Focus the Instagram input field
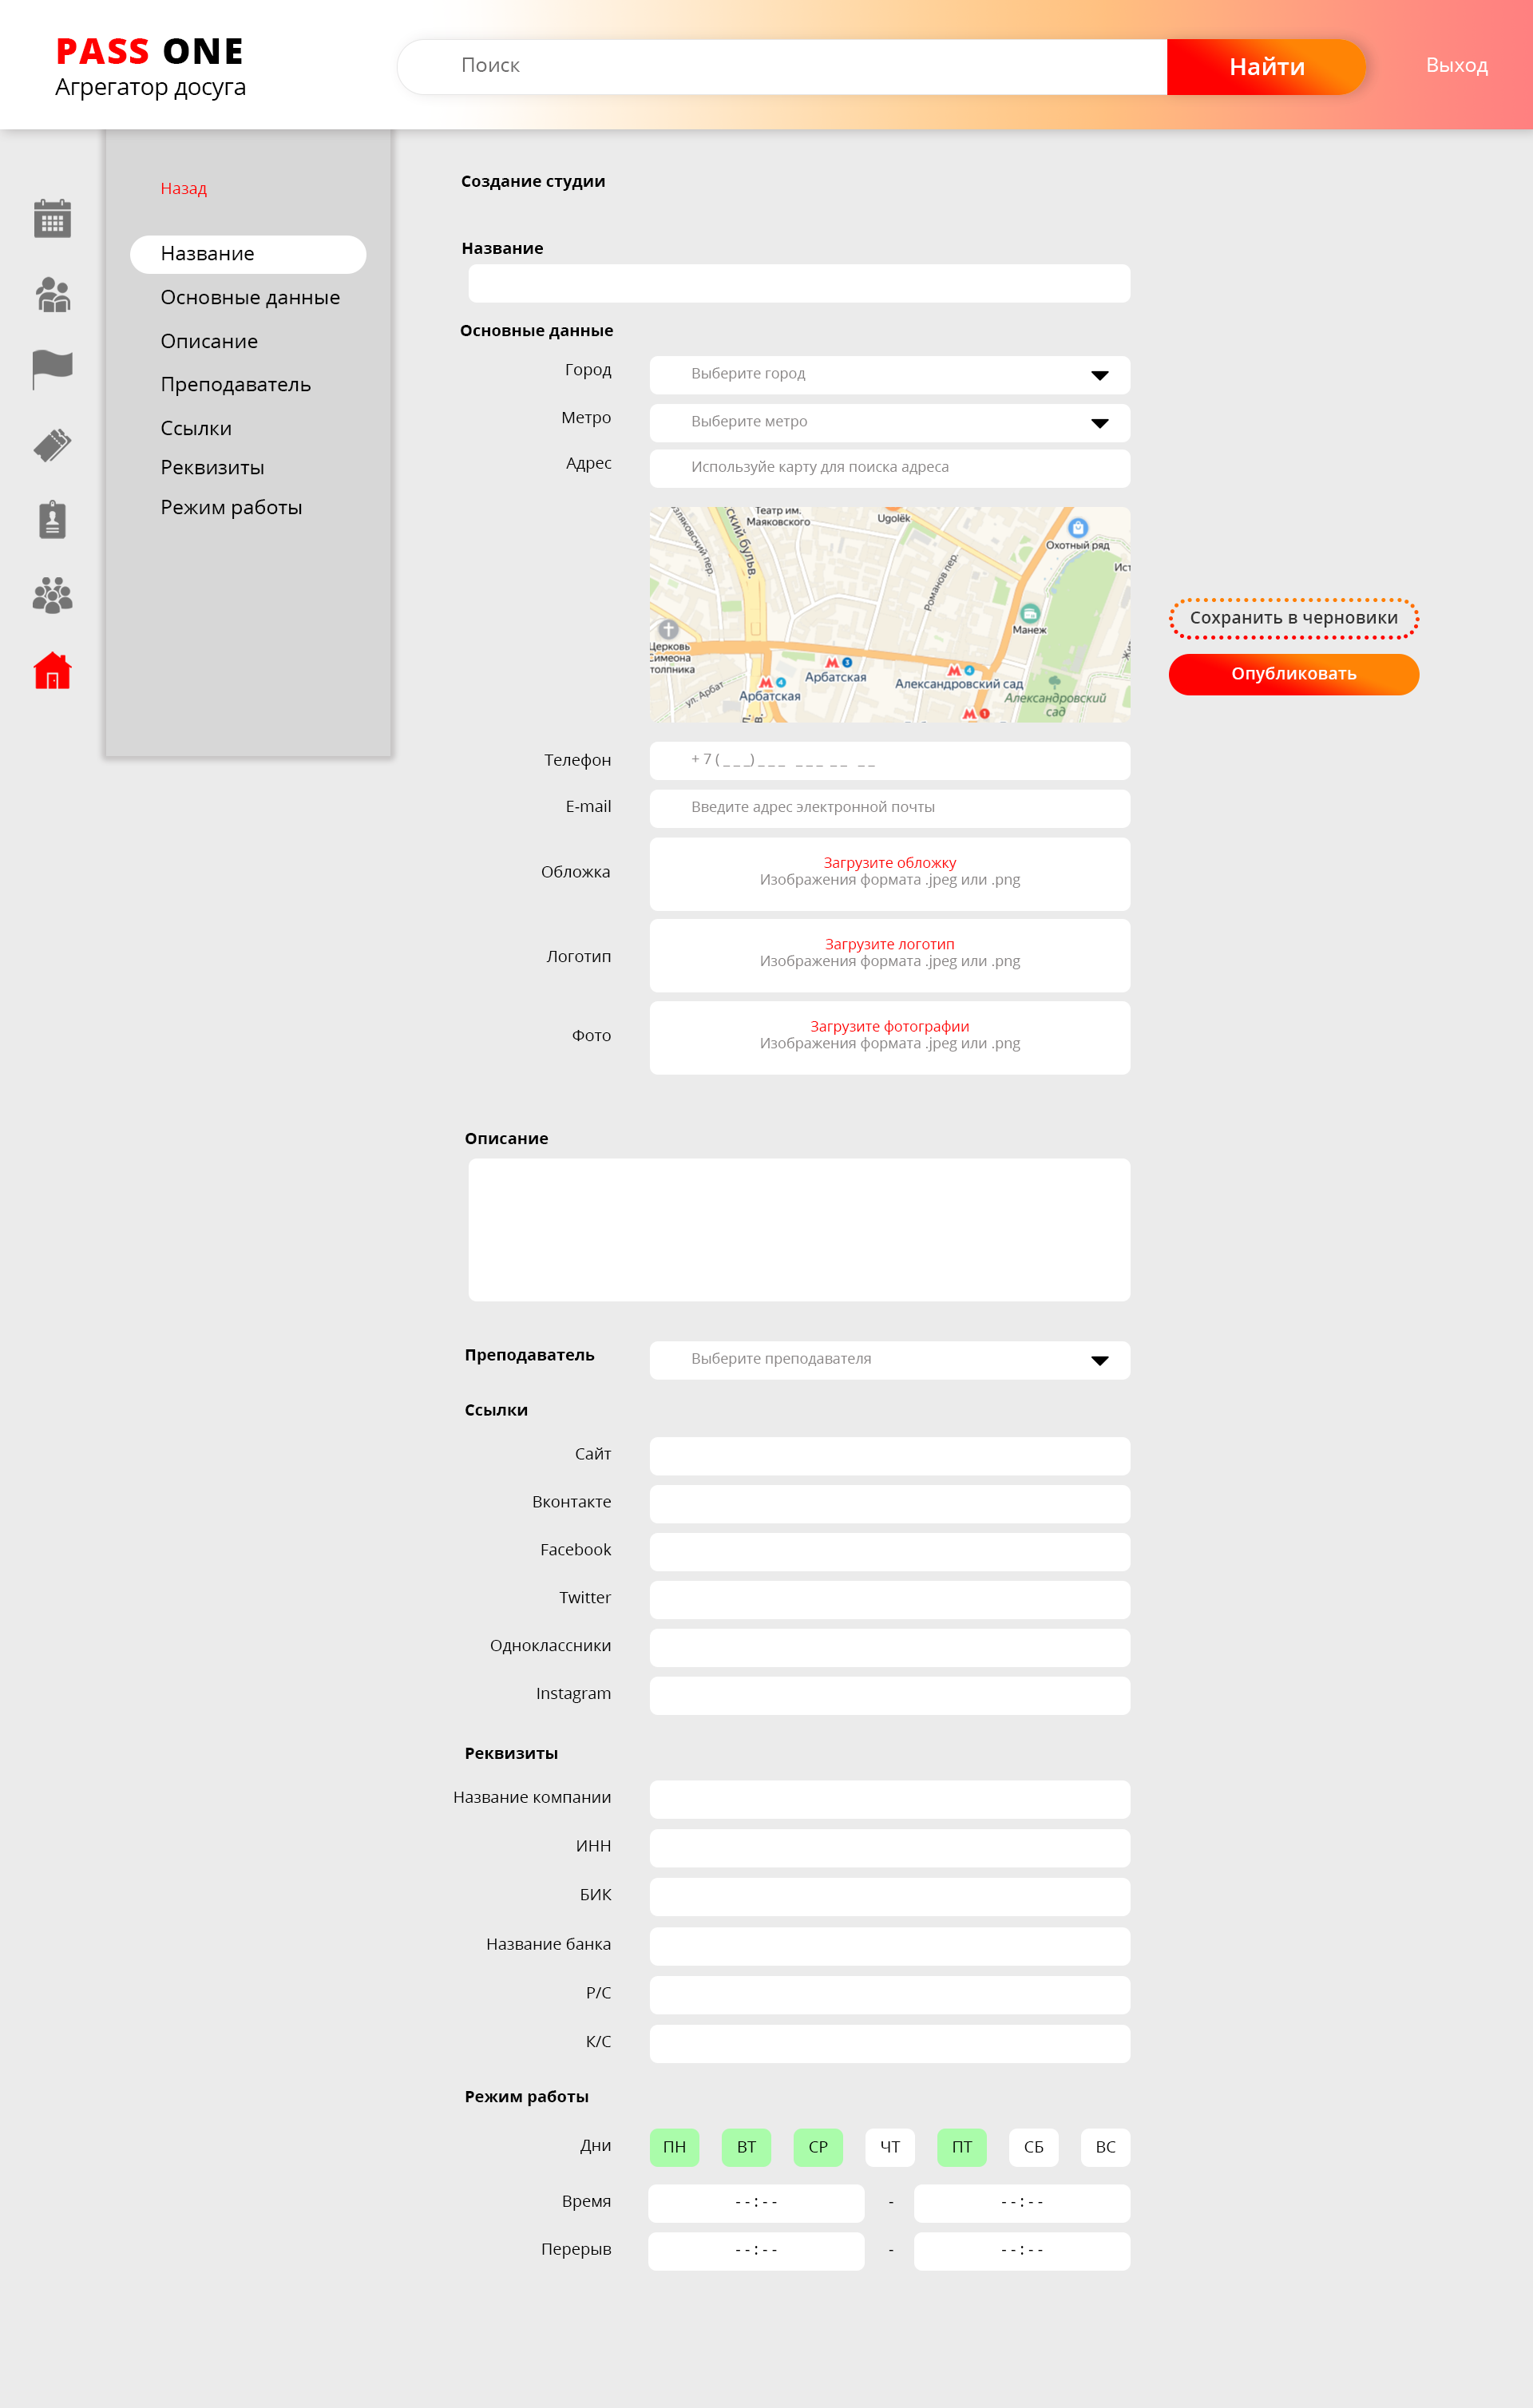1533x2408 pixels. pyautogui.click(x=890, y=1696)
